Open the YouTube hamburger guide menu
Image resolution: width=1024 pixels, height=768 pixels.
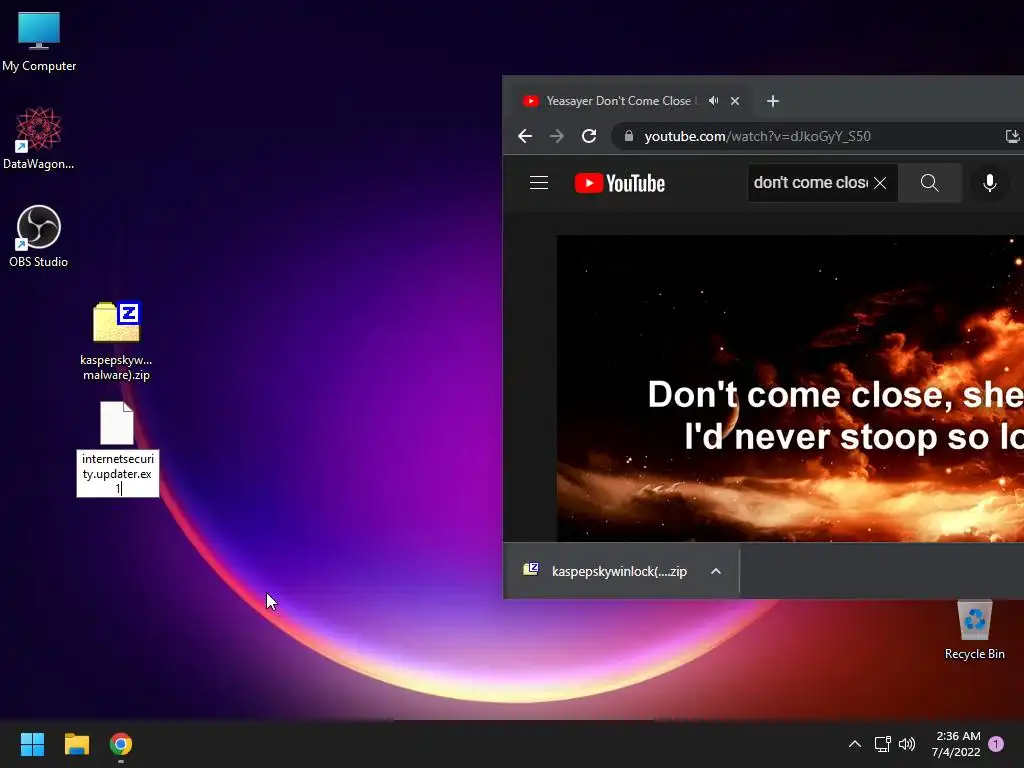click(x=539, y=183)
